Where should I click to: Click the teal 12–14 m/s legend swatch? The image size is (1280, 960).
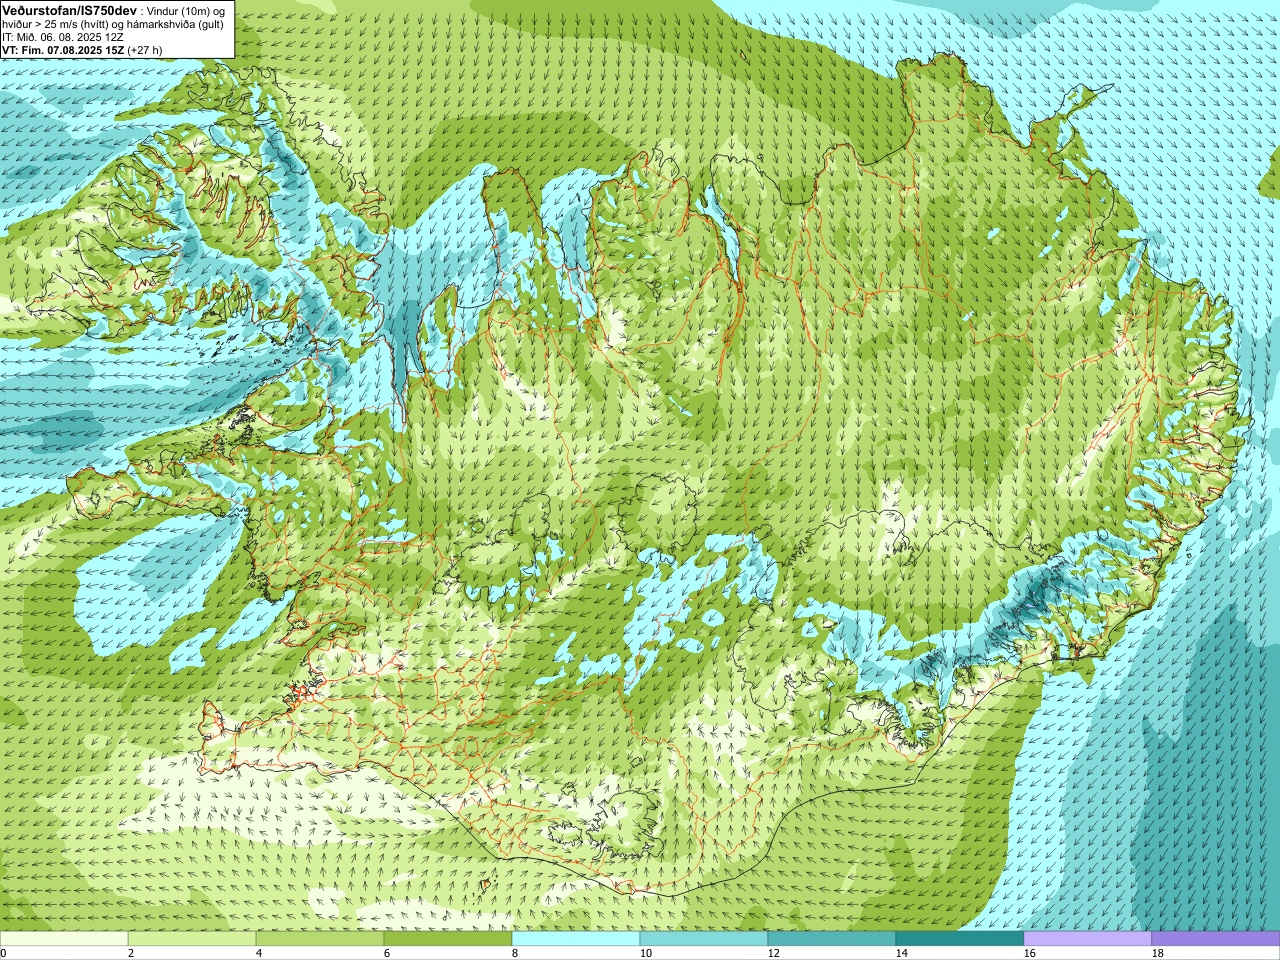[x=832, y=939]
